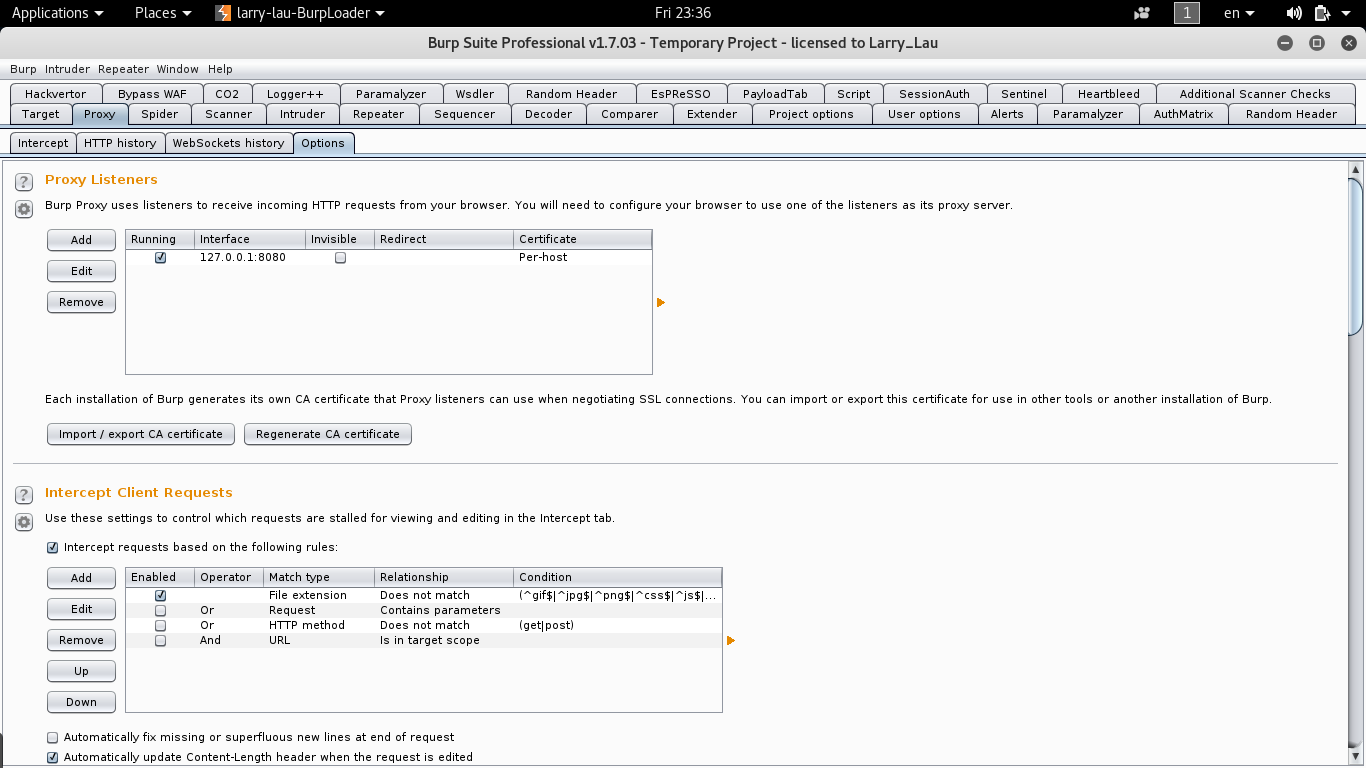Enable the HTTP method rule checkbox
The image size is (1366, 768).
pyautogui.click(x=160, y=625)
